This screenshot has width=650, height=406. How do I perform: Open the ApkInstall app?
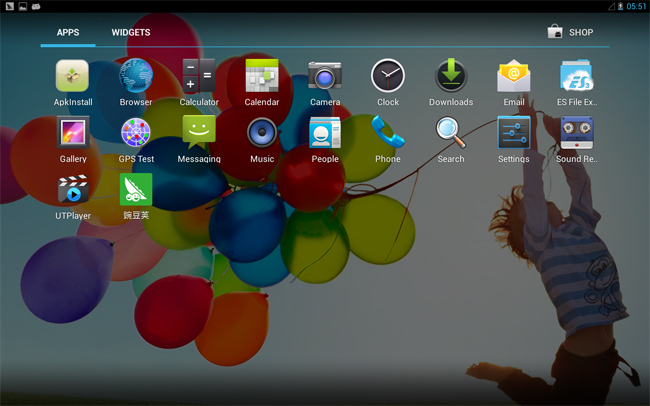[x=73, y=83]
